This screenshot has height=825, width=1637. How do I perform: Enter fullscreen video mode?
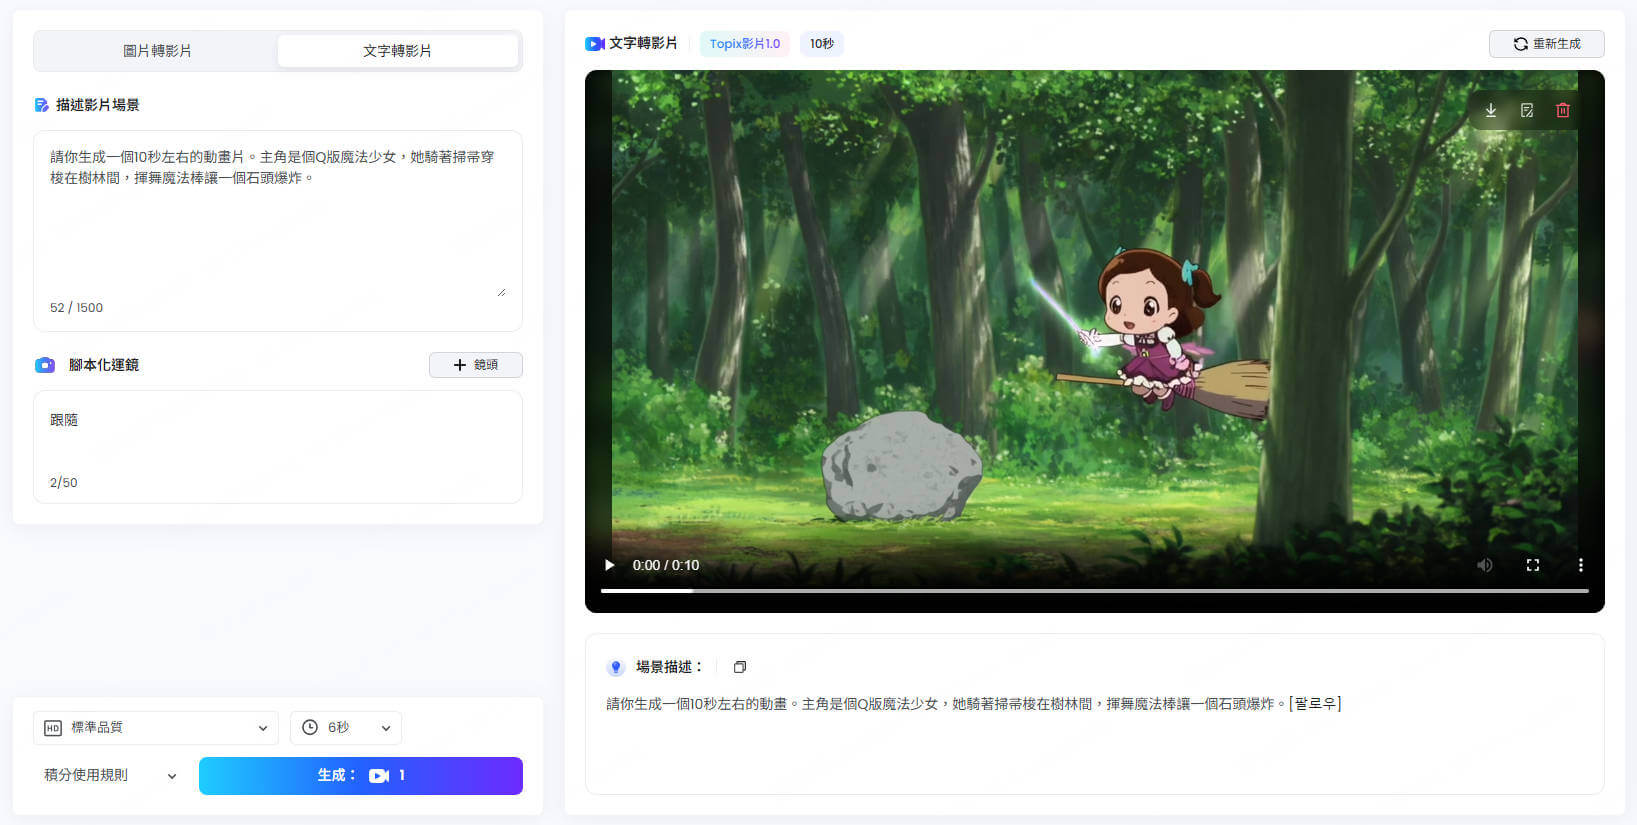pyautogui.click(x=1533, y=565)
